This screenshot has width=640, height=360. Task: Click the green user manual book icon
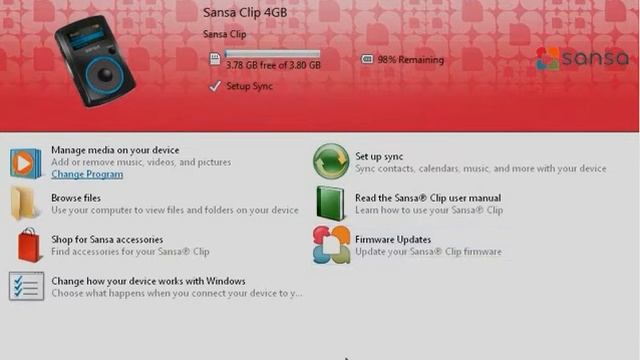point(330,203)
